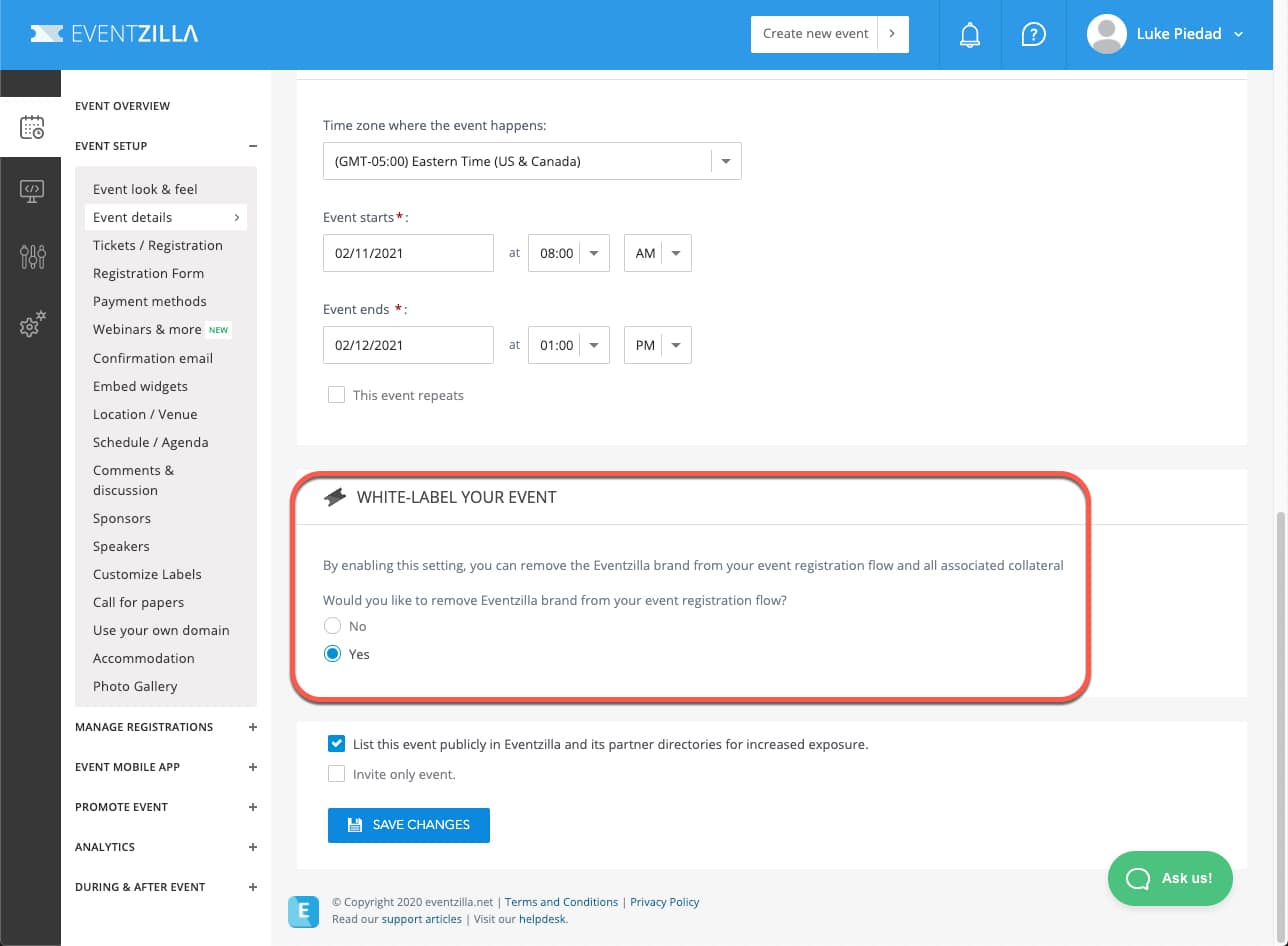The width and height of the screenshot is (1288, 946).
Task: Open Comments & discussion
Action: coord(133,480)
